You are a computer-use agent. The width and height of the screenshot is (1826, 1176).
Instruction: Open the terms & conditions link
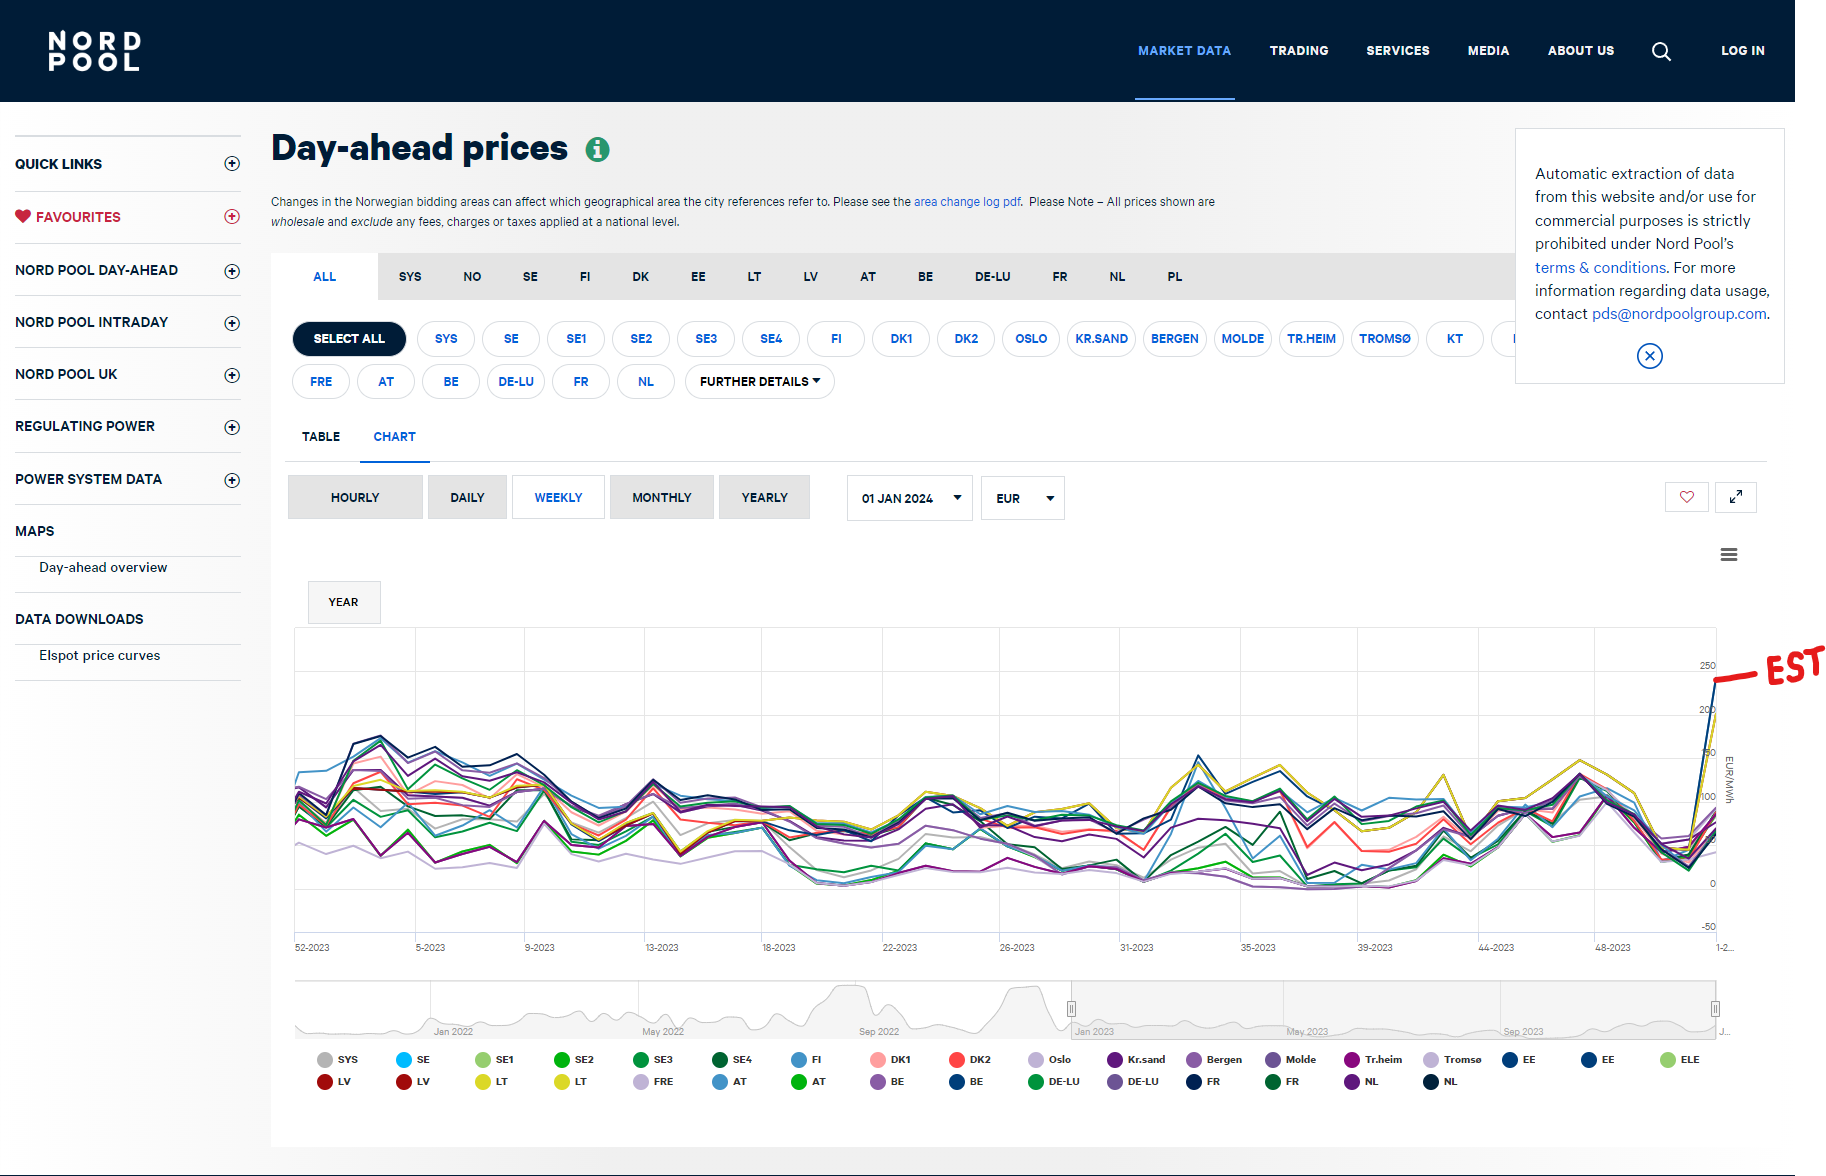(x=1601, y=268)
